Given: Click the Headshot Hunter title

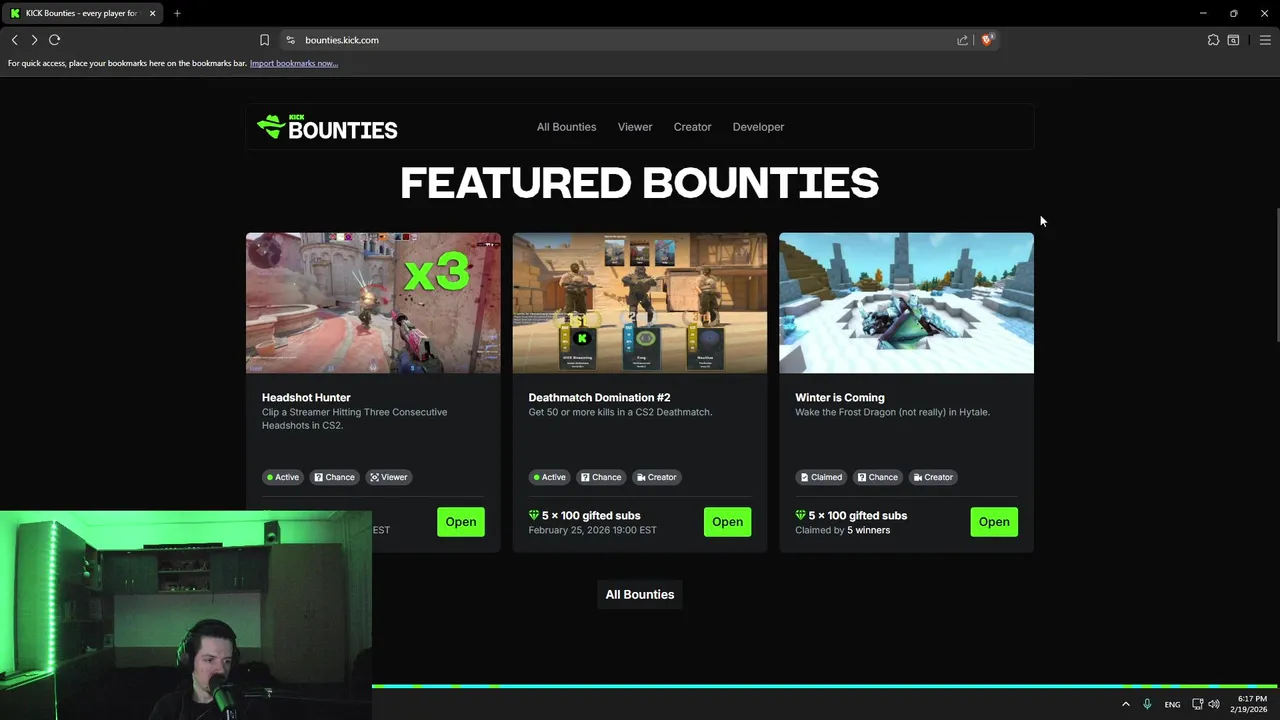Looking at the screenshot, I should point(306,397).
